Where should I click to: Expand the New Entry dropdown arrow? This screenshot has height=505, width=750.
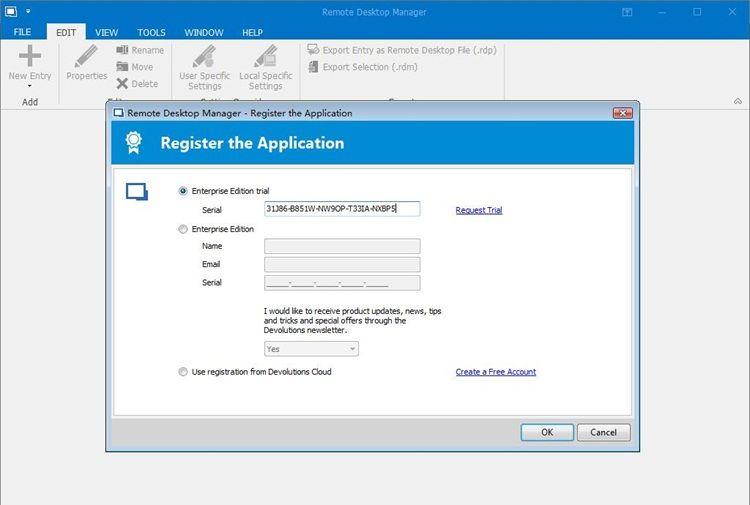point(30,87)
